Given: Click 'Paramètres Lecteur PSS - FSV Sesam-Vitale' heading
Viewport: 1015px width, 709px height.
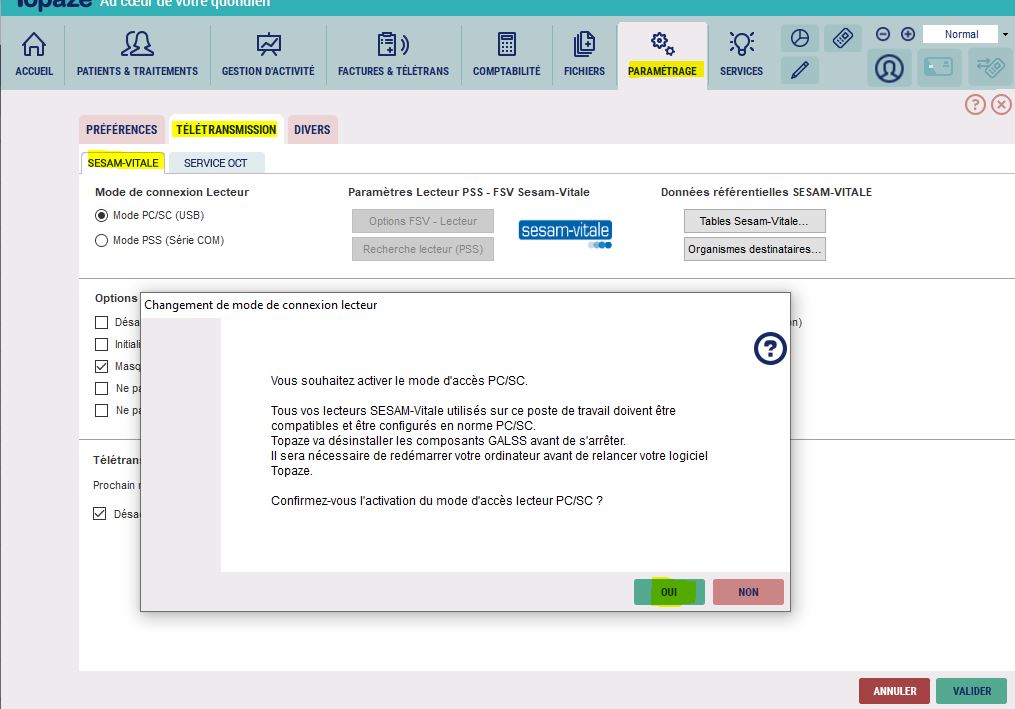Looking at the screenshot, I should point(469,192).
